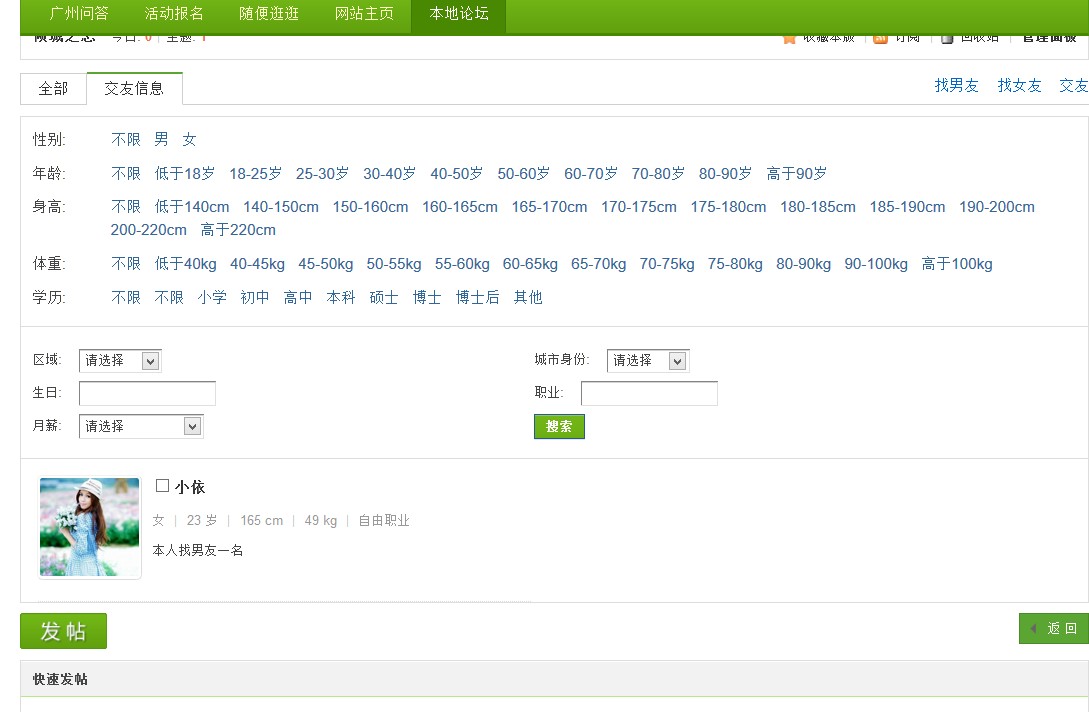Click the green 搜索 button
Screen dimensions: 1089x712
coord(559,427)
